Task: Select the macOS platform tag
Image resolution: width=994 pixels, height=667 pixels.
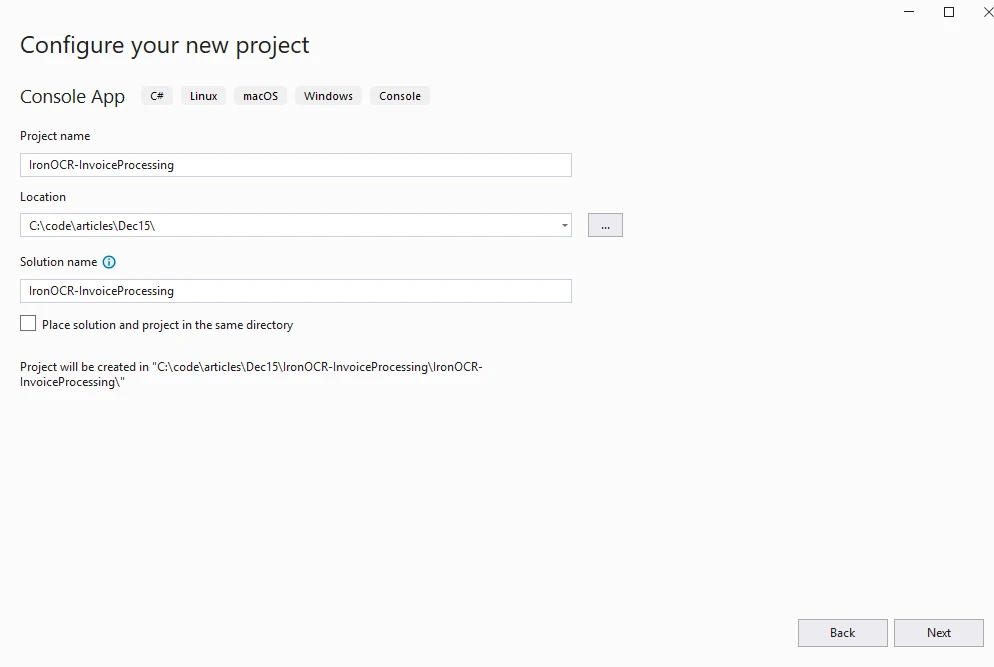Action: click(260, 96)
